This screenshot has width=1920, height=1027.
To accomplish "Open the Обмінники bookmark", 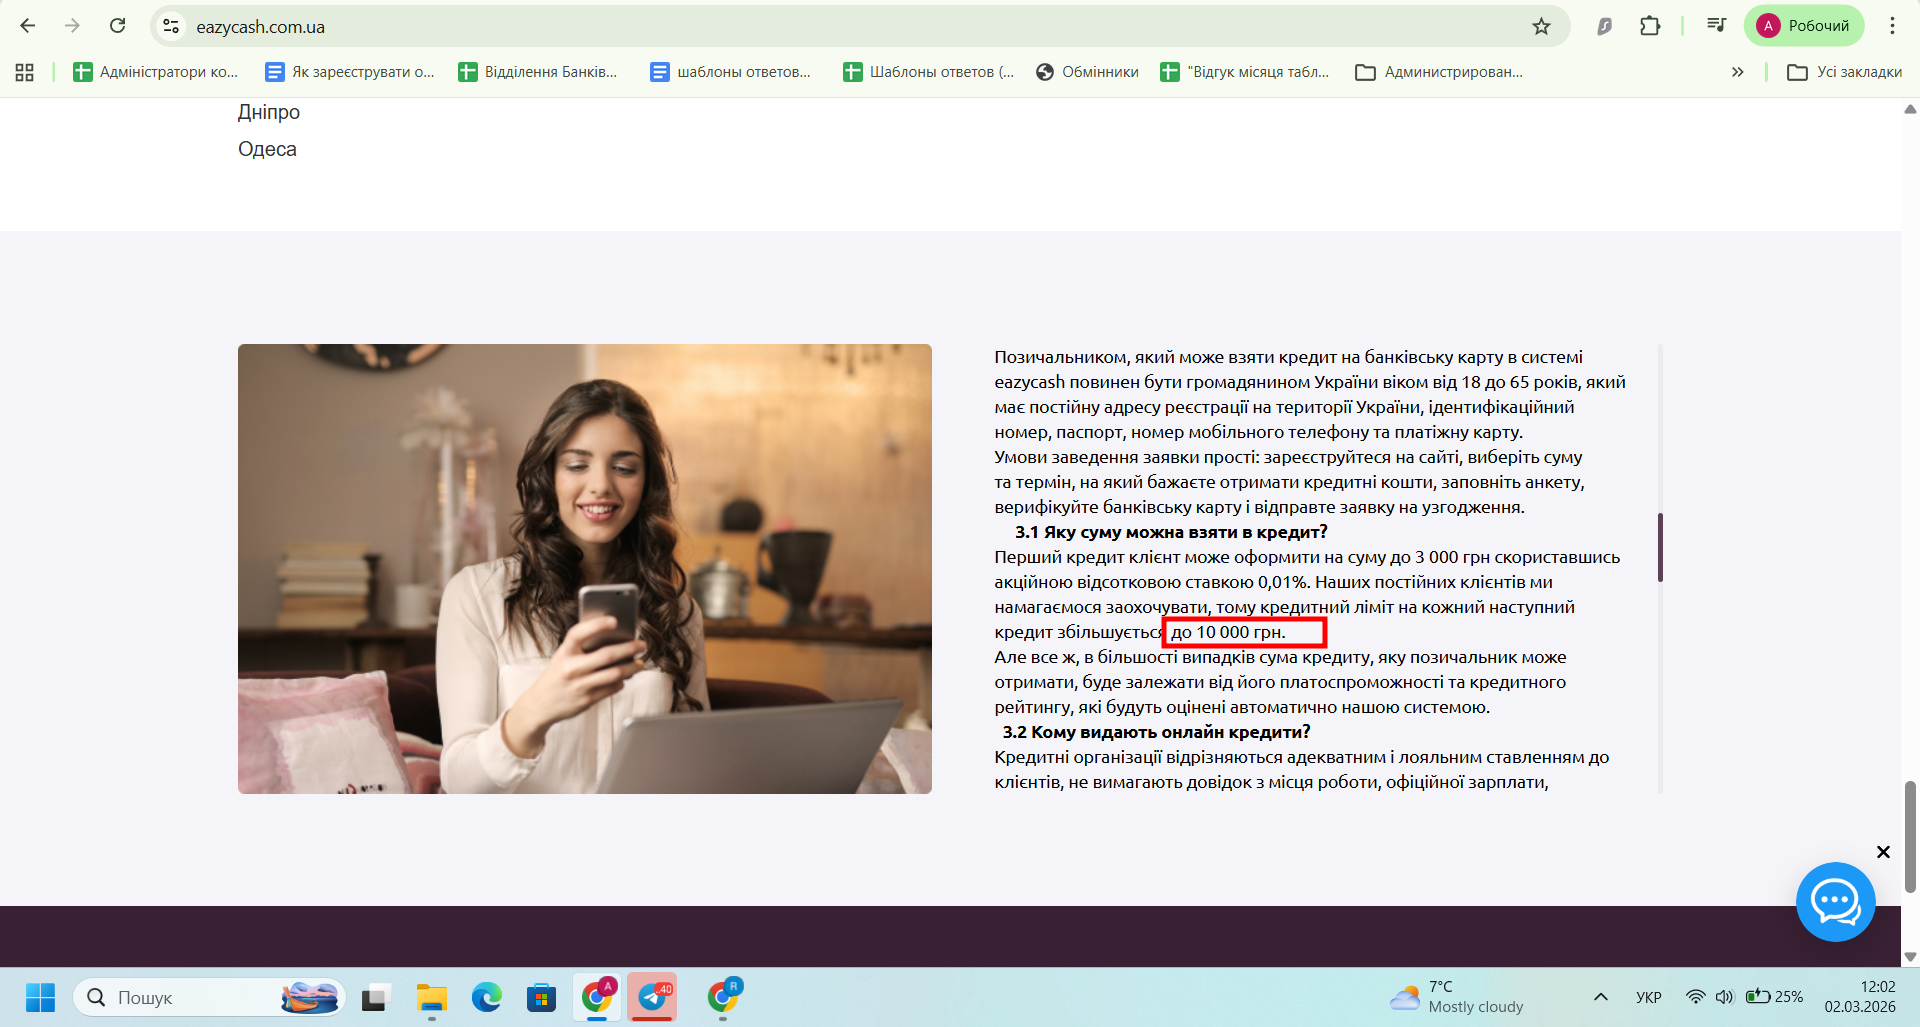I will point(1088,72).
